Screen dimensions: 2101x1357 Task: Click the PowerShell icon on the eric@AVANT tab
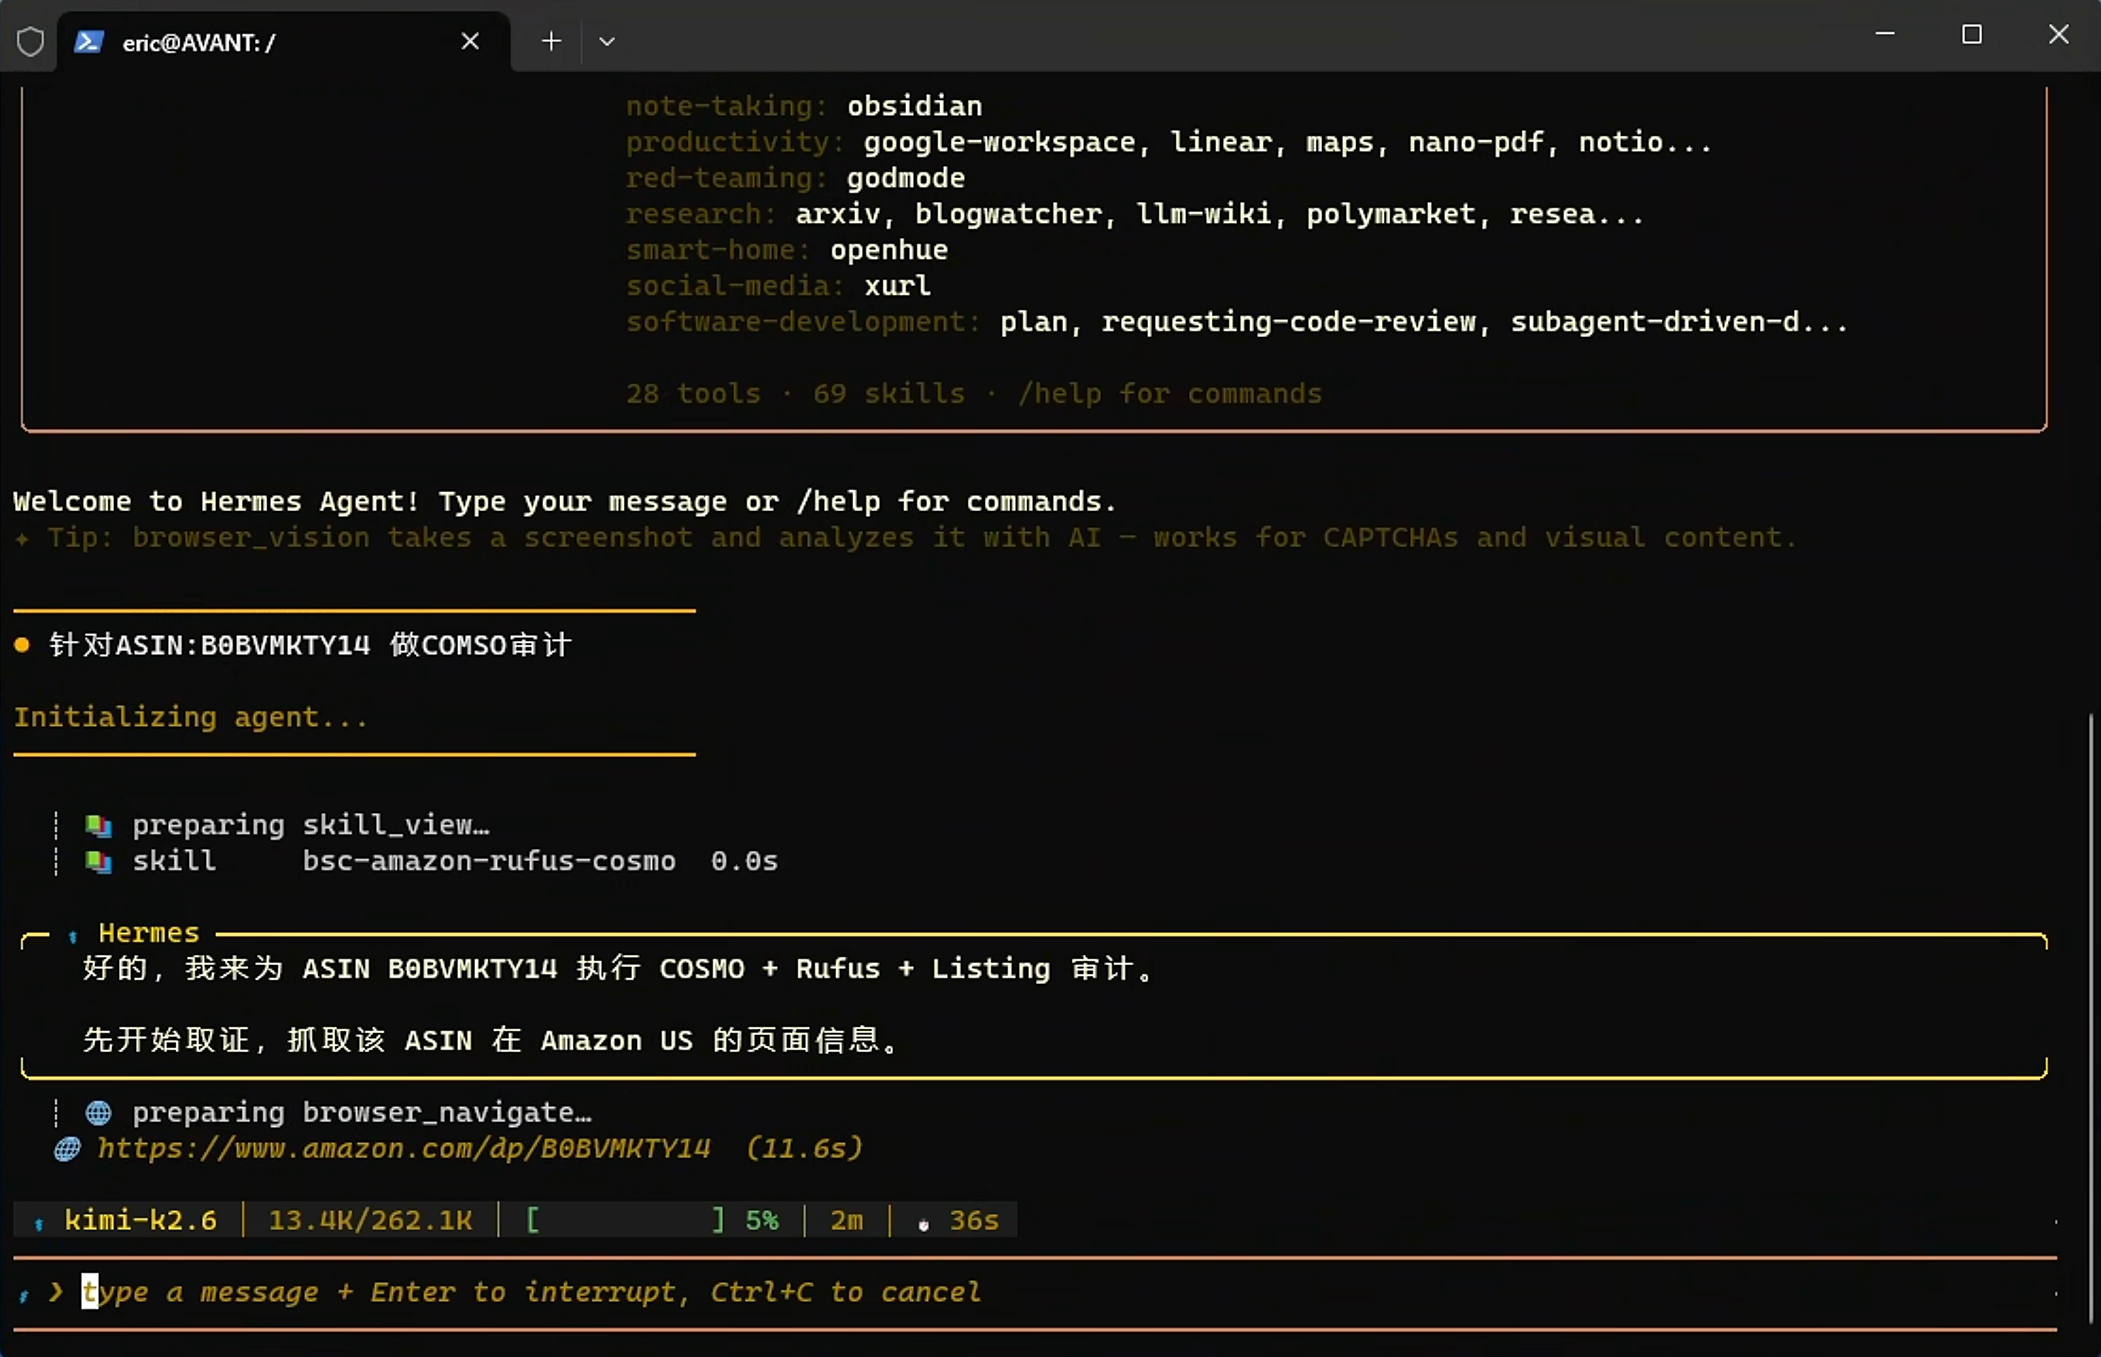pyautogui.click(x=89, y=41)
